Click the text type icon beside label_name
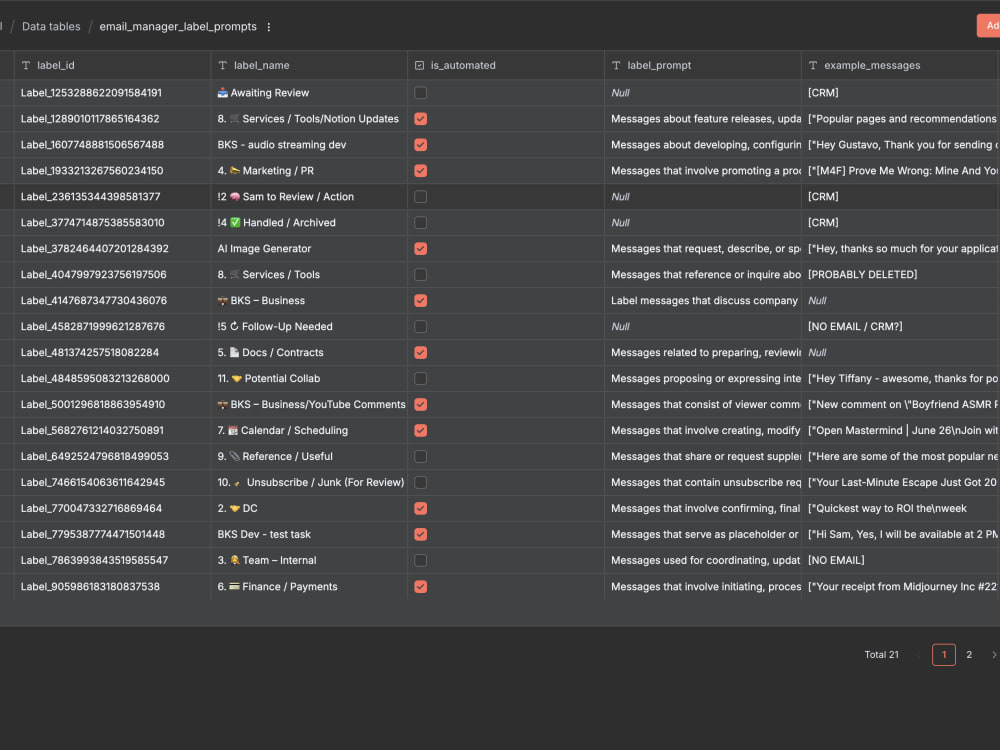This screenshot has height=750, width=1000. pos(223,65)
